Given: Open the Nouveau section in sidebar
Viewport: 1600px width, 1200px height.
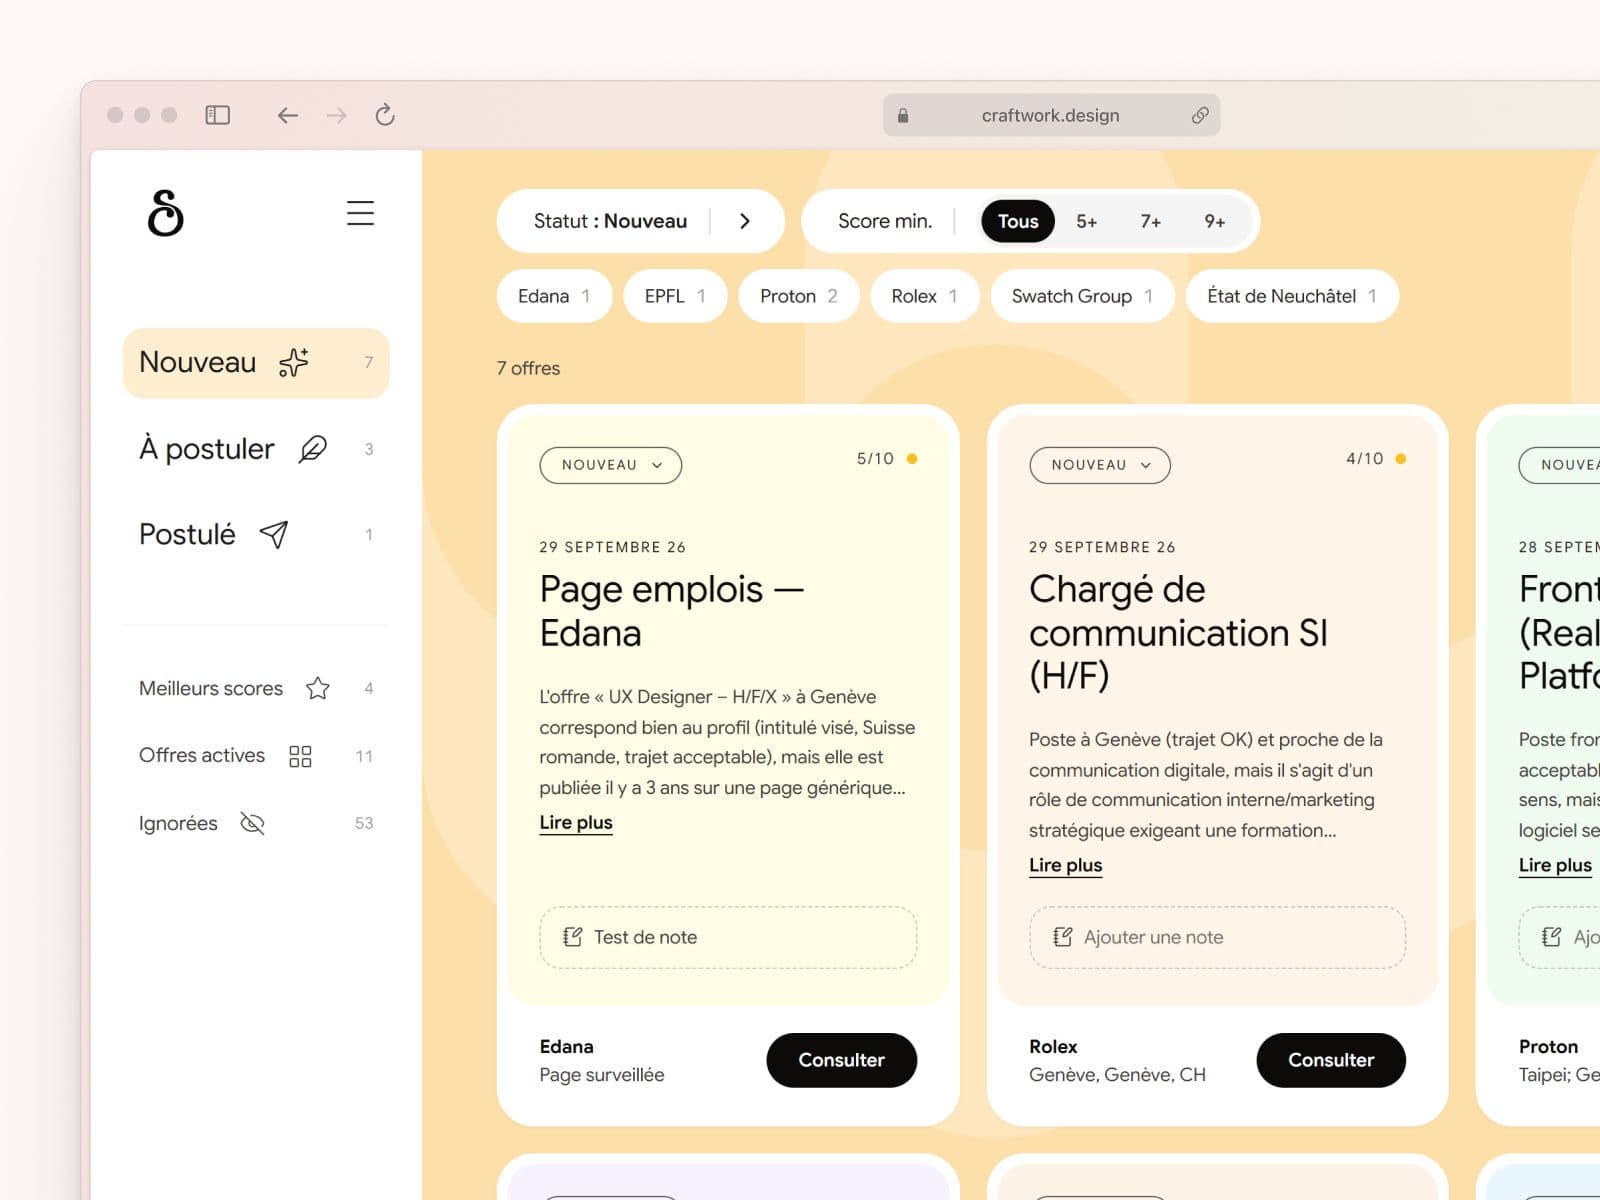Looking at the screenshot, I should coord(256,363).
